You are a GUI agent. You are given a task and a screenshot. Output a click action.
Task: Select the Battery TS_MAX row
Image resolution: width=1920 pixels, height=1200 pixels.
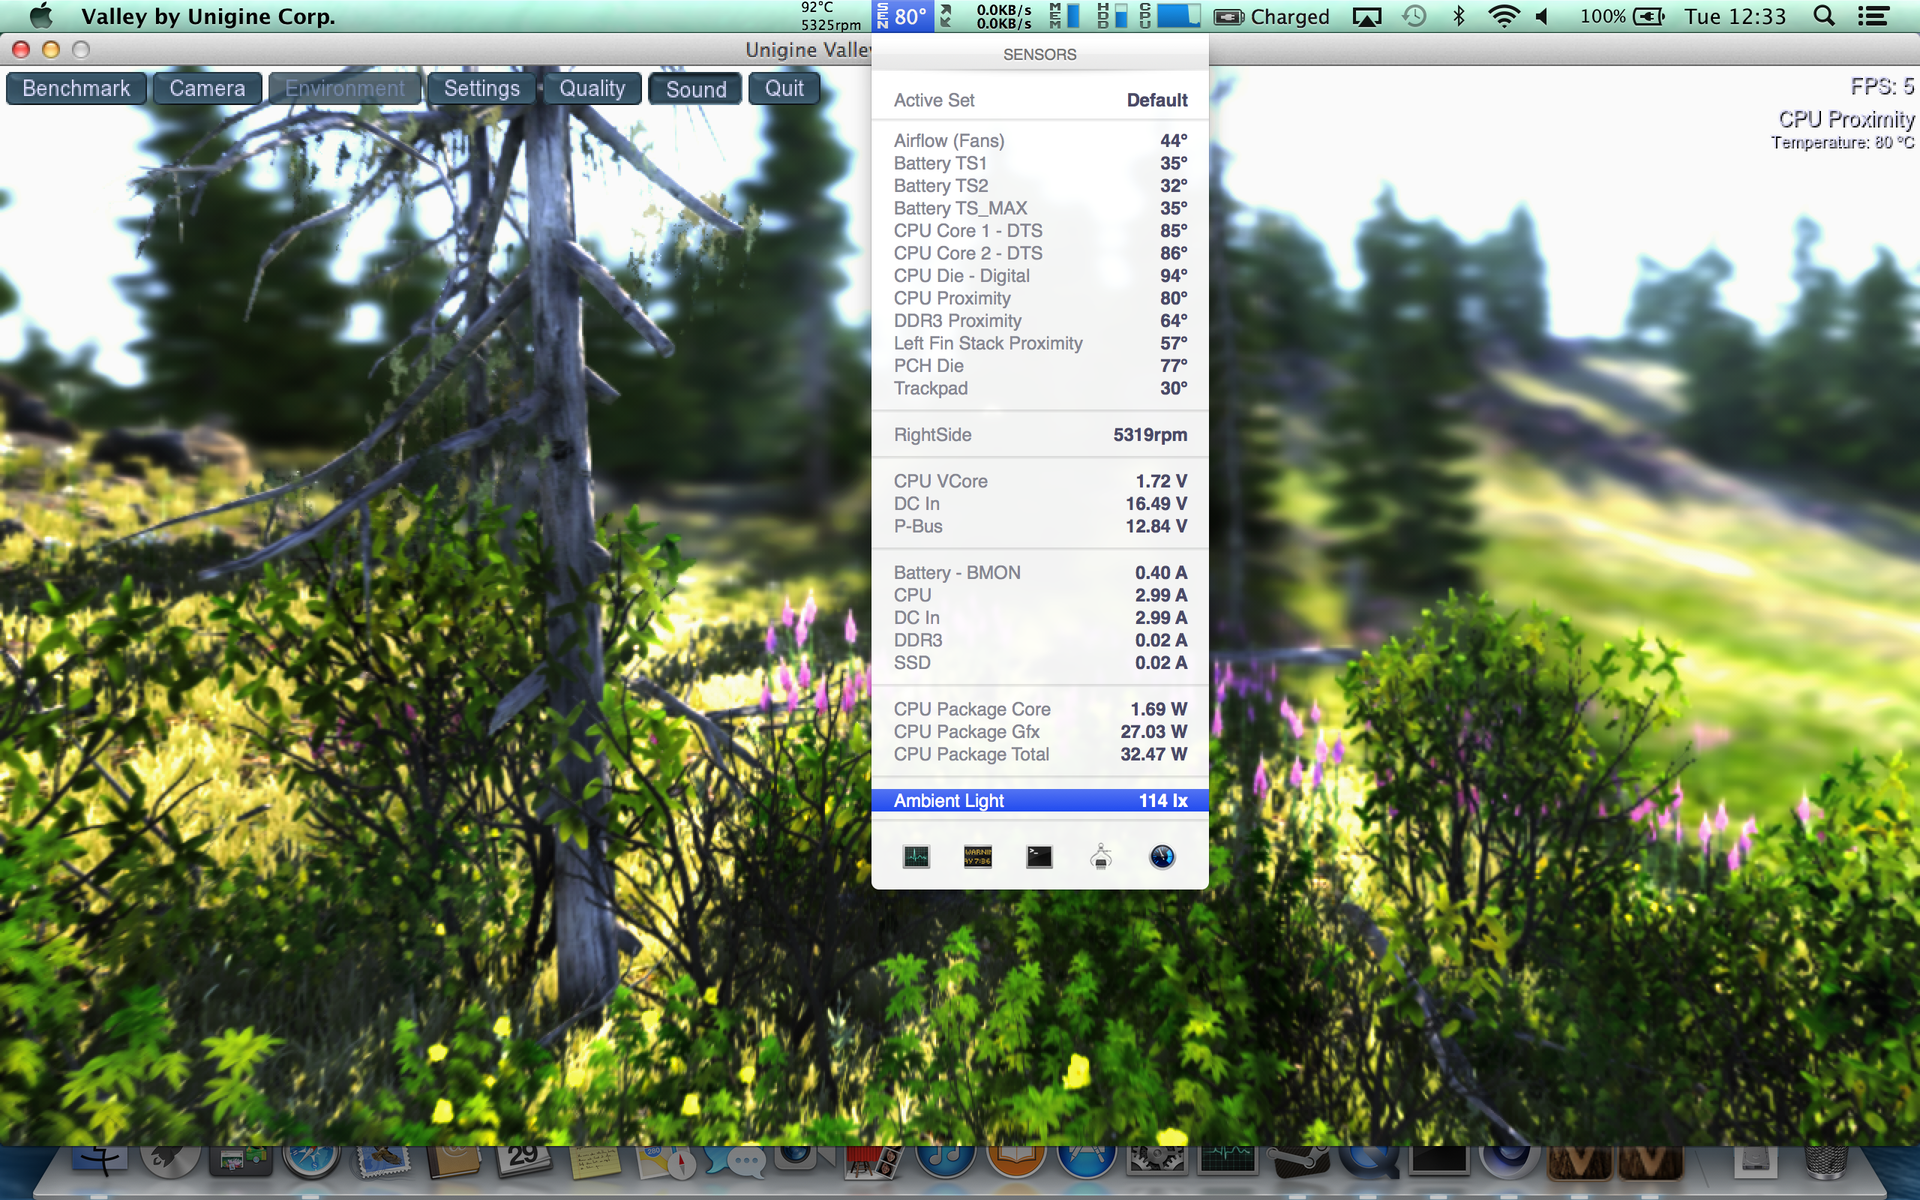1040,208
